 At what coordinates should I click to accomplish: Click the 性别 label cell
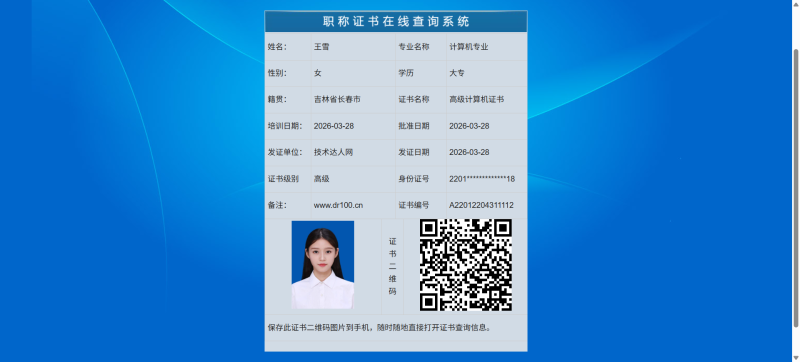pyautogui.click(x=288, y=73)
